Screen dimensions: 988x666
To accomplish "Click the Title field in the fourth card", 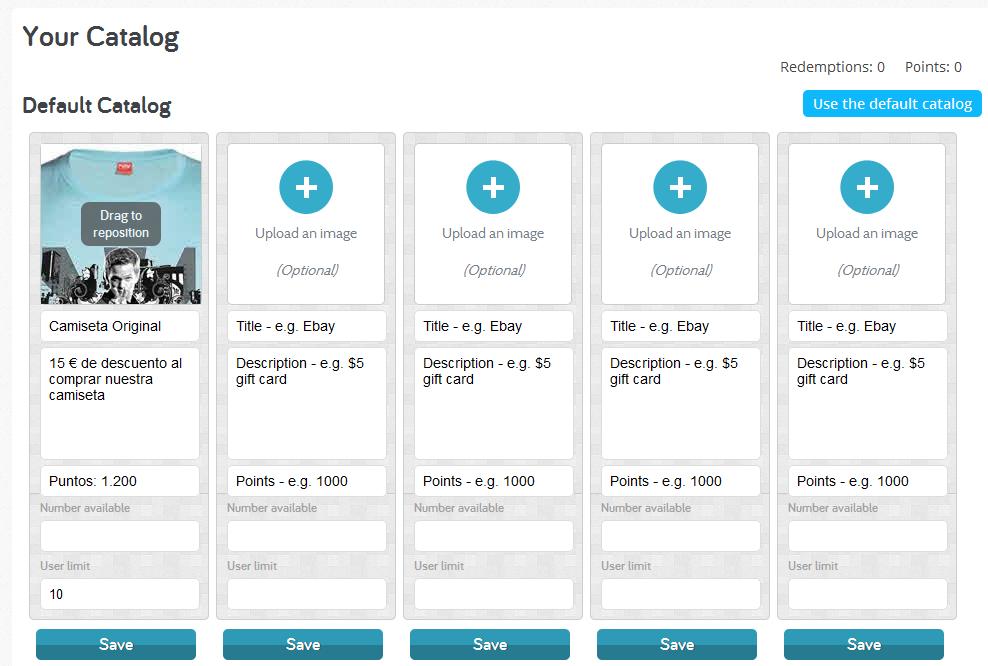I will (681, 326).
